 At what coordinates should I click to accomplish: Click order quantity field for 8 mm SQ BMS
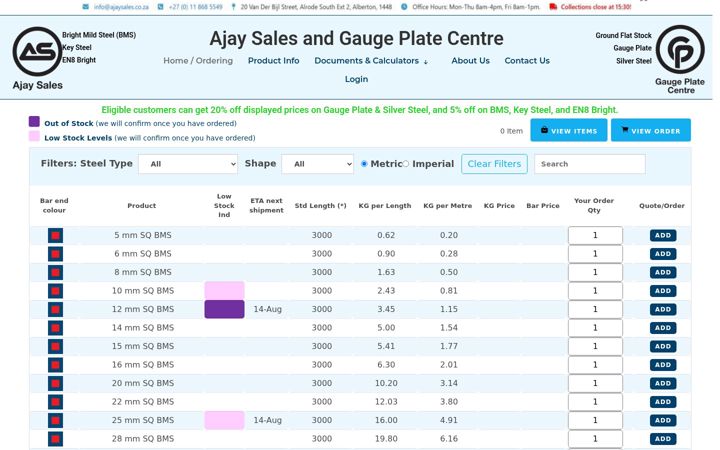pyautogui.click(x=595, y=272)
